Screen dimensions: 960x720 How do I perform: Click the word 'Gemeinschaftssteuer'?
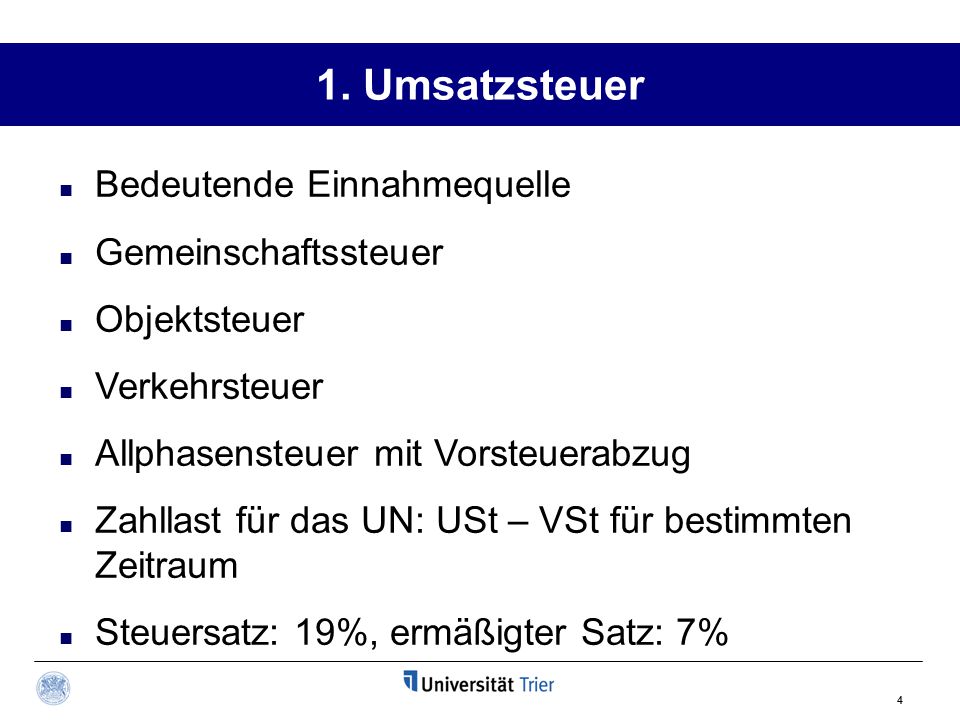pos(269,252)
